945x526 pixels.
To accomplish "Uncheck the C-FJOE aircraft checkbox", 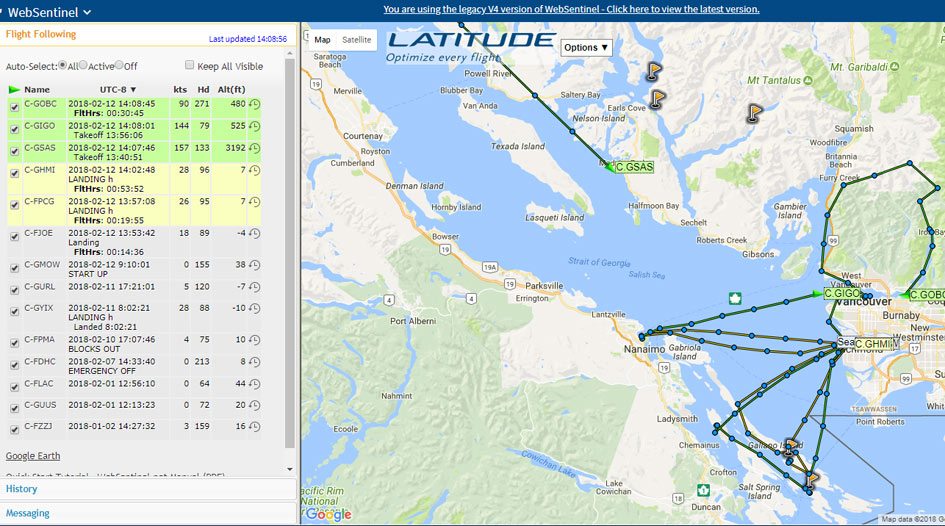I will pos(14,236).
